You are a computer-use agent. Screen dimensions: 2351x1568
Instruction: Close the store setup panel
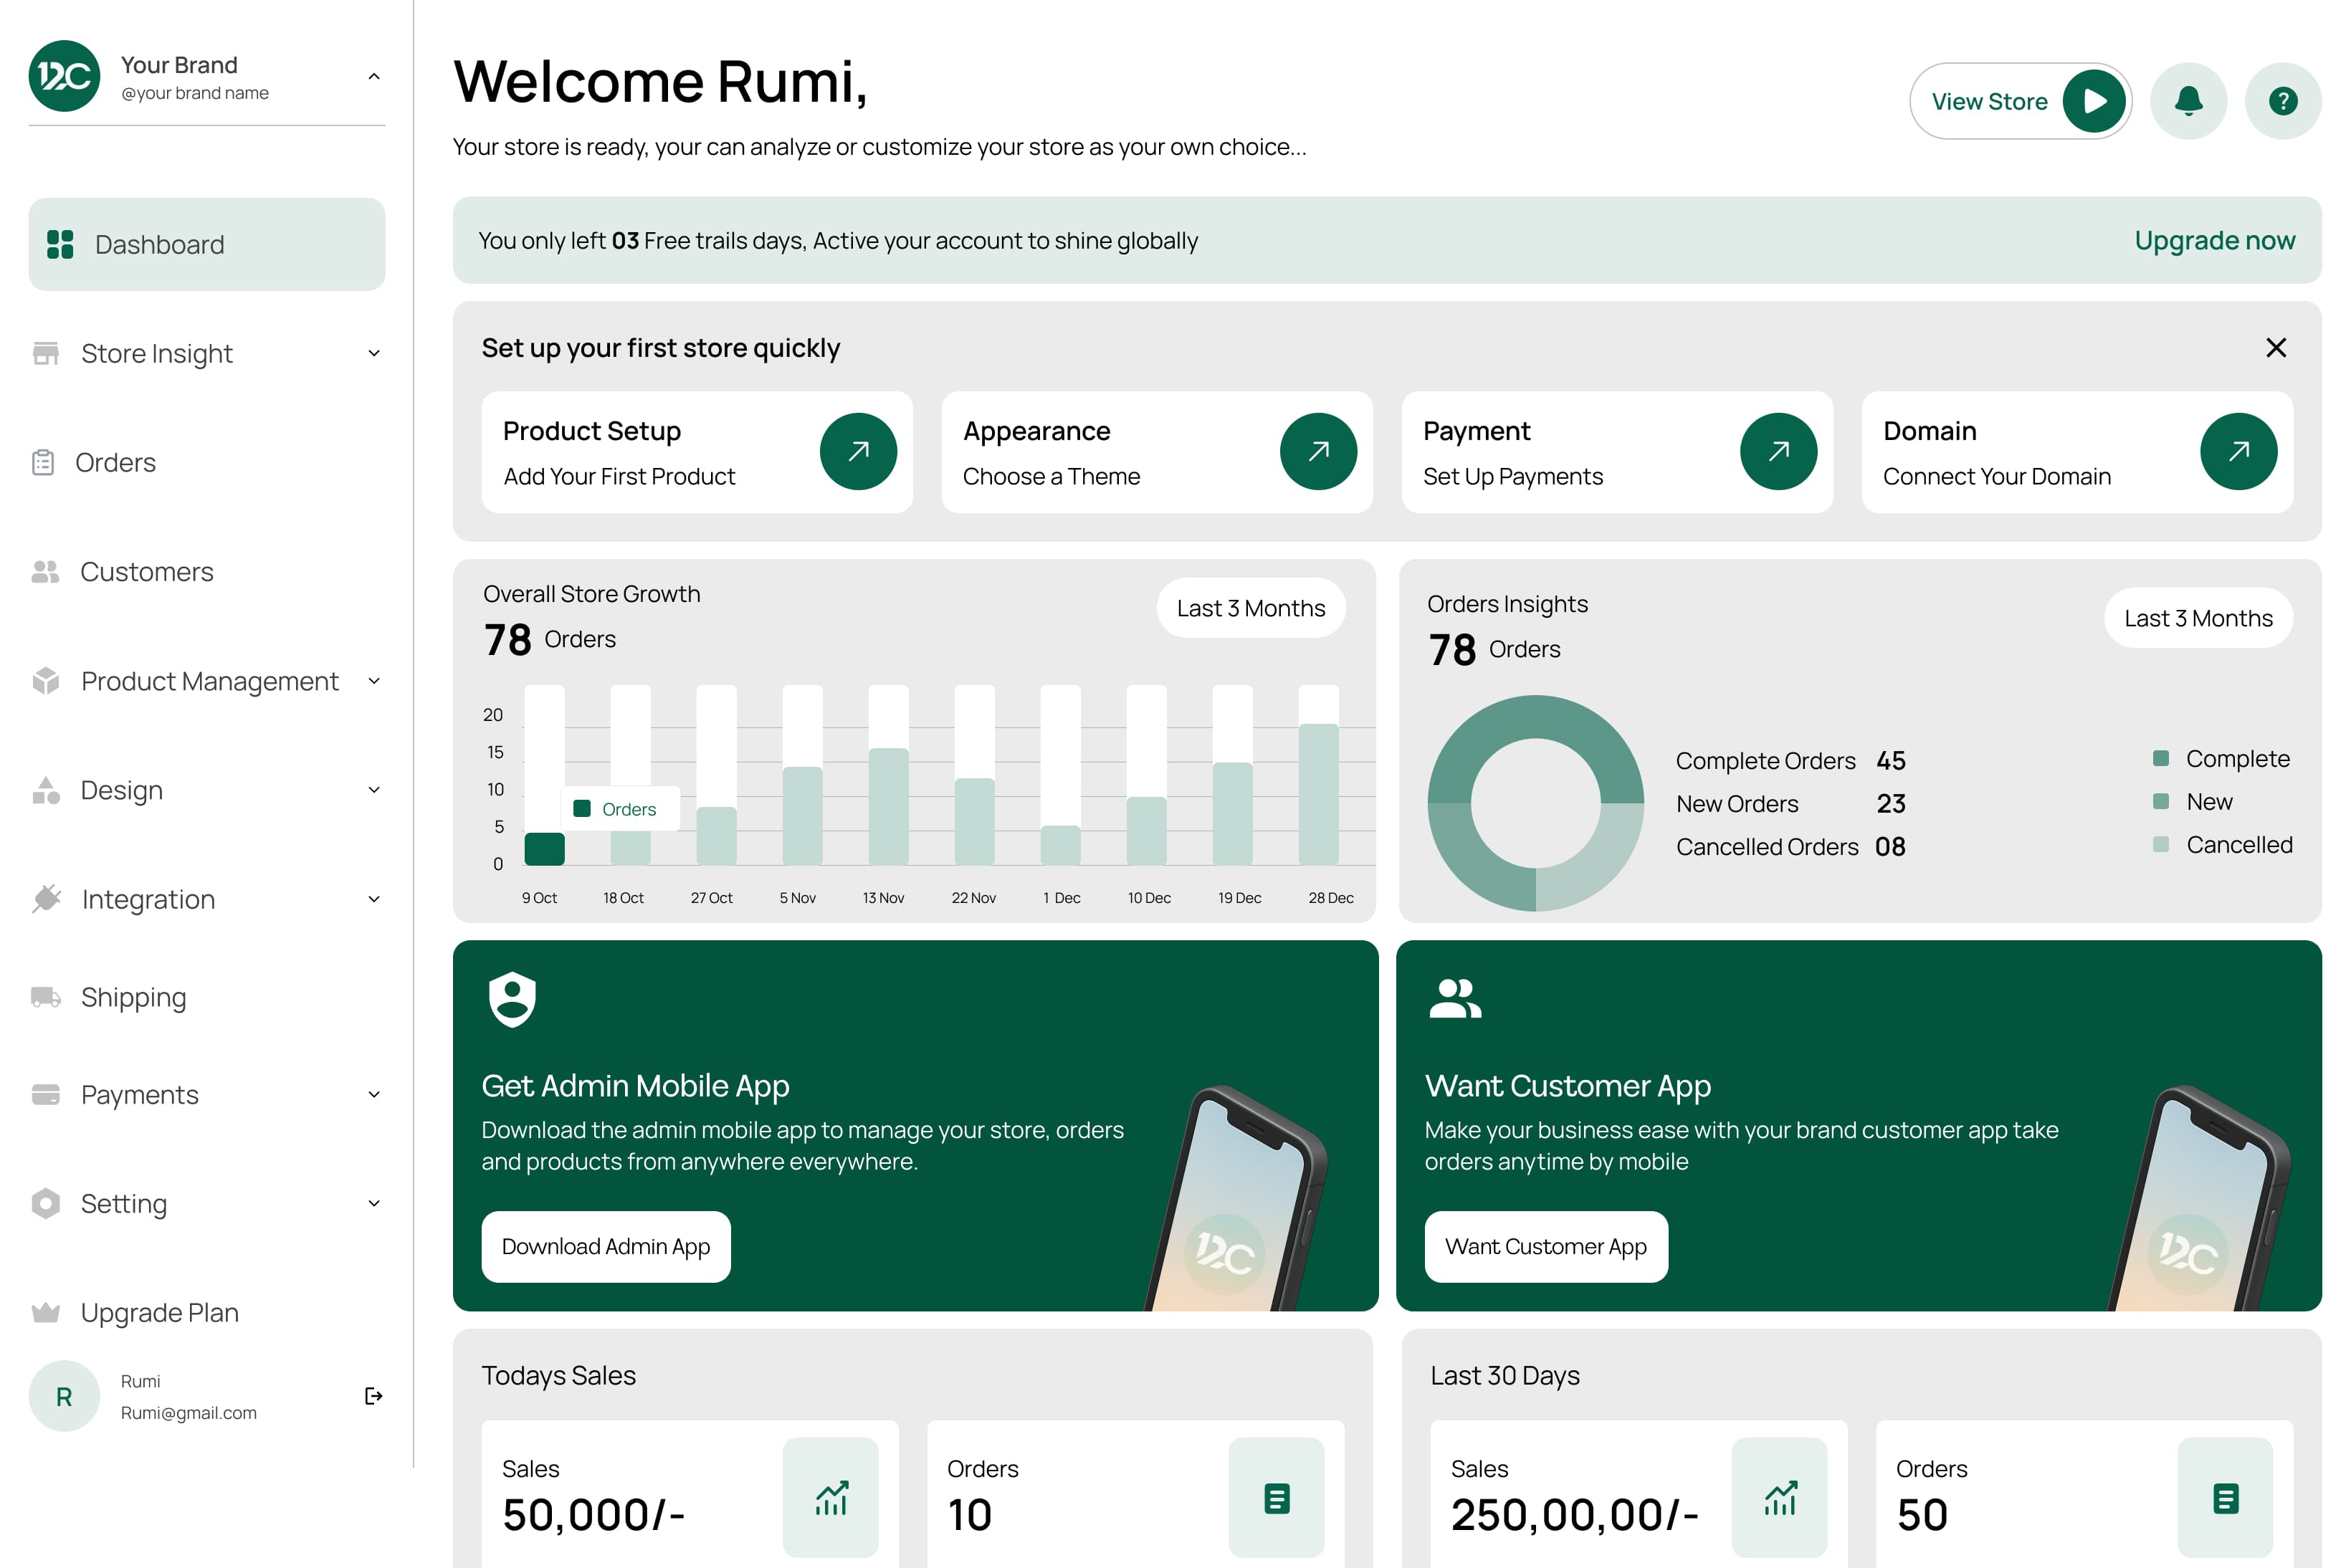[x=2275, y=347]
